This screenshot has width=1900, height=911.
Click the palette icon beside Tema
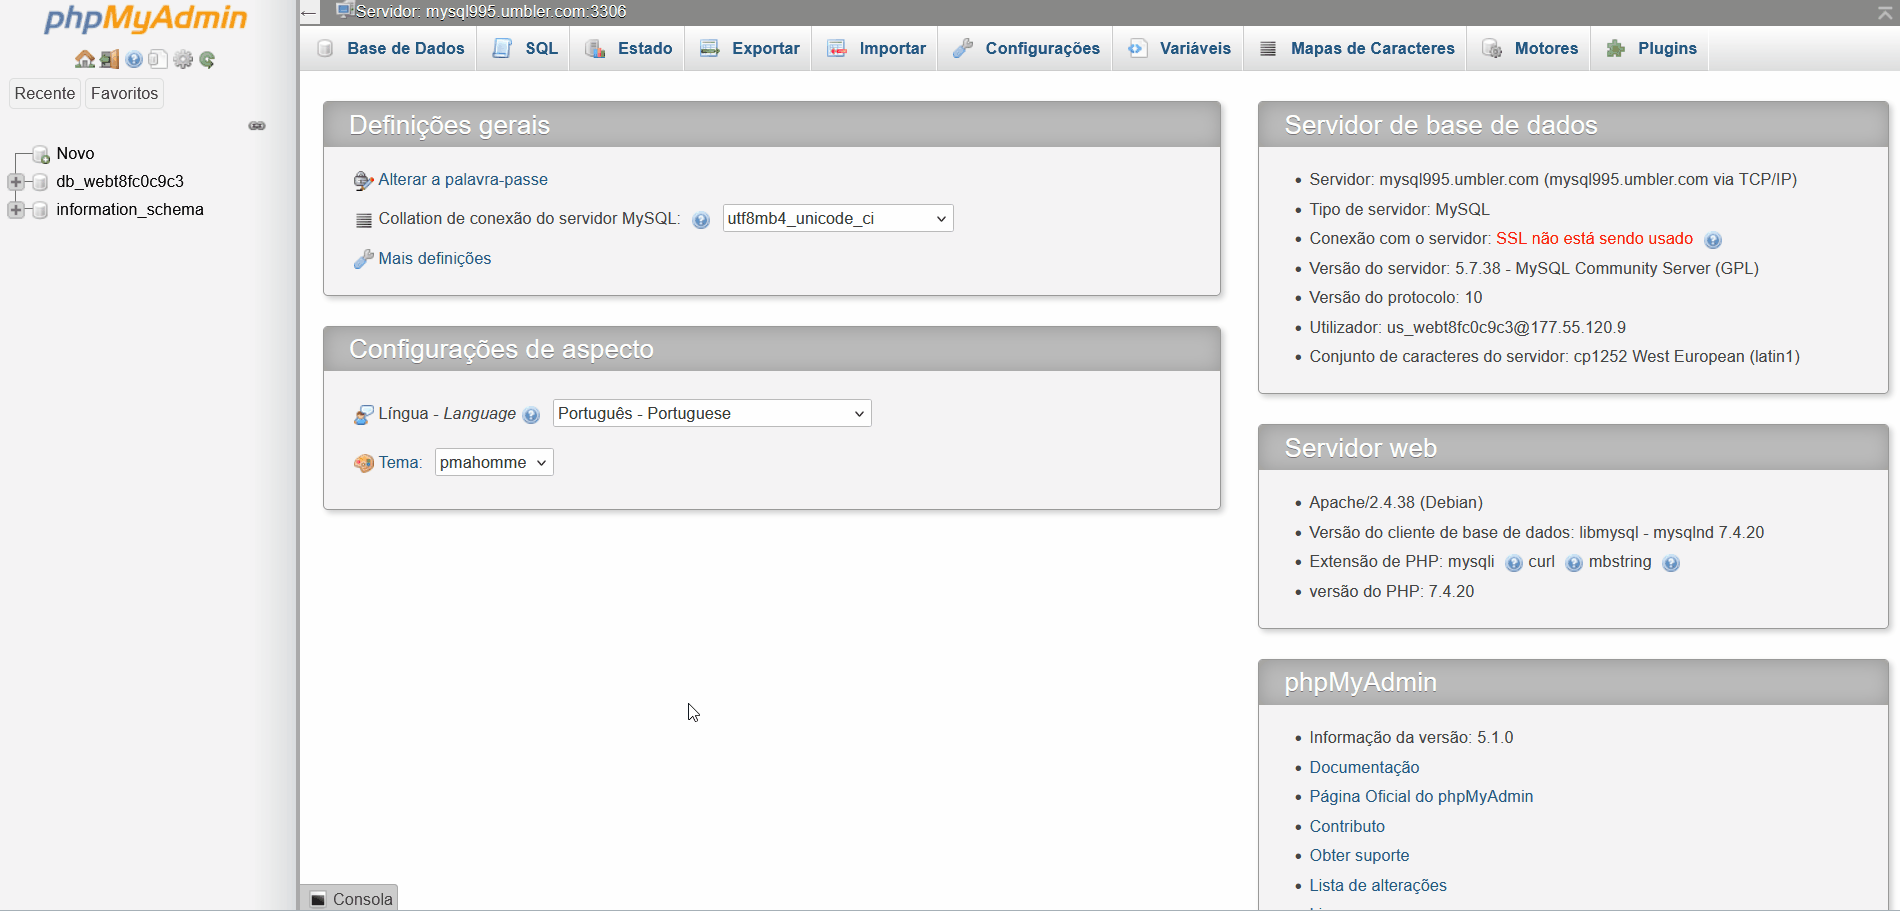pyautogui.click(x=364, y=463)
